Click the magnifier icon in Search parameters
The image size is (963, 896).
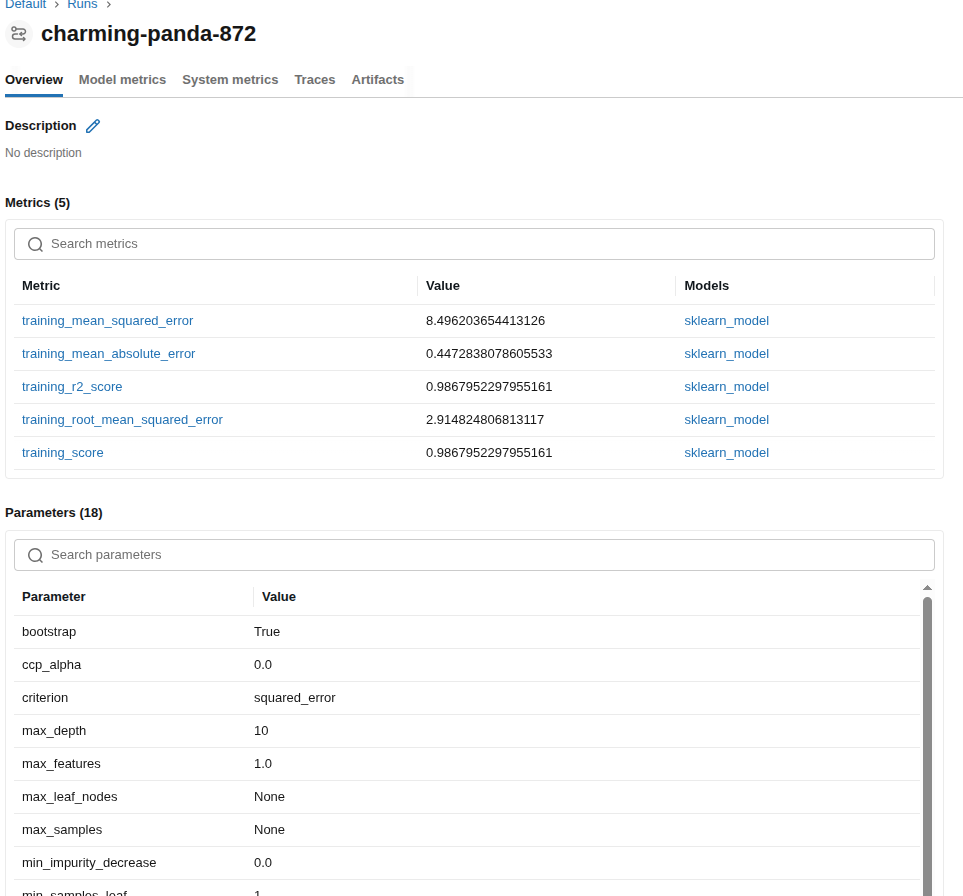(x=36, y=555)
